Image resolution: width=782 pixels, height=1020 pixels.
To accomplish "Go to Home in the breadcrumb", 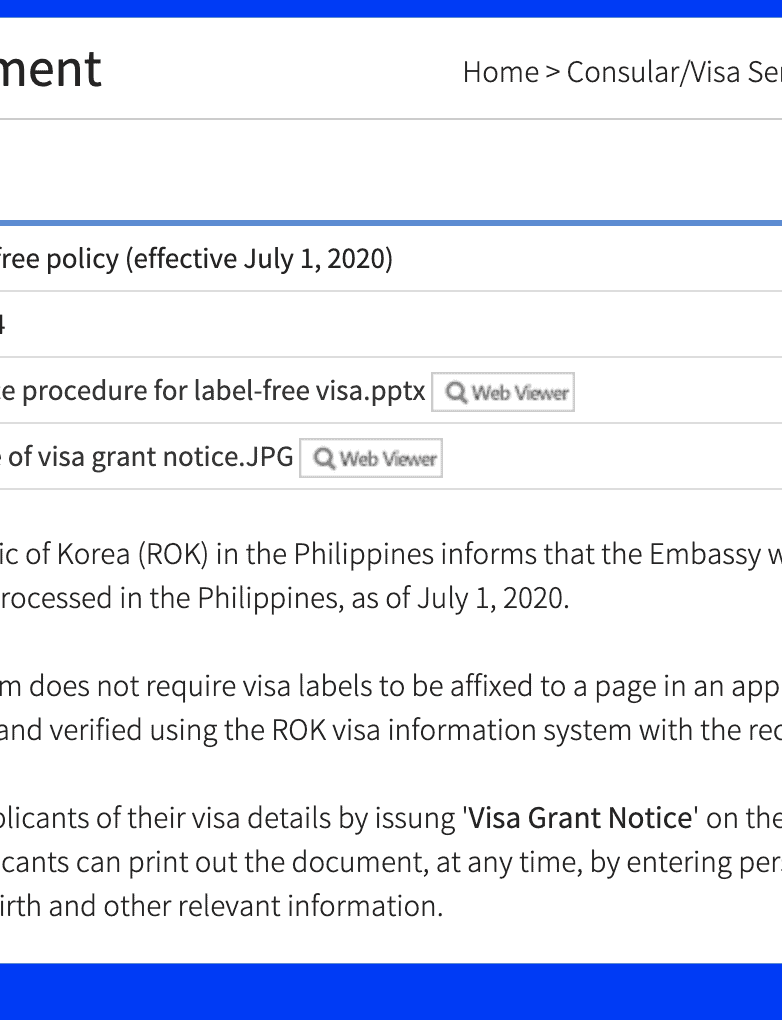I will pyautogui.click(x=500, y=72).
